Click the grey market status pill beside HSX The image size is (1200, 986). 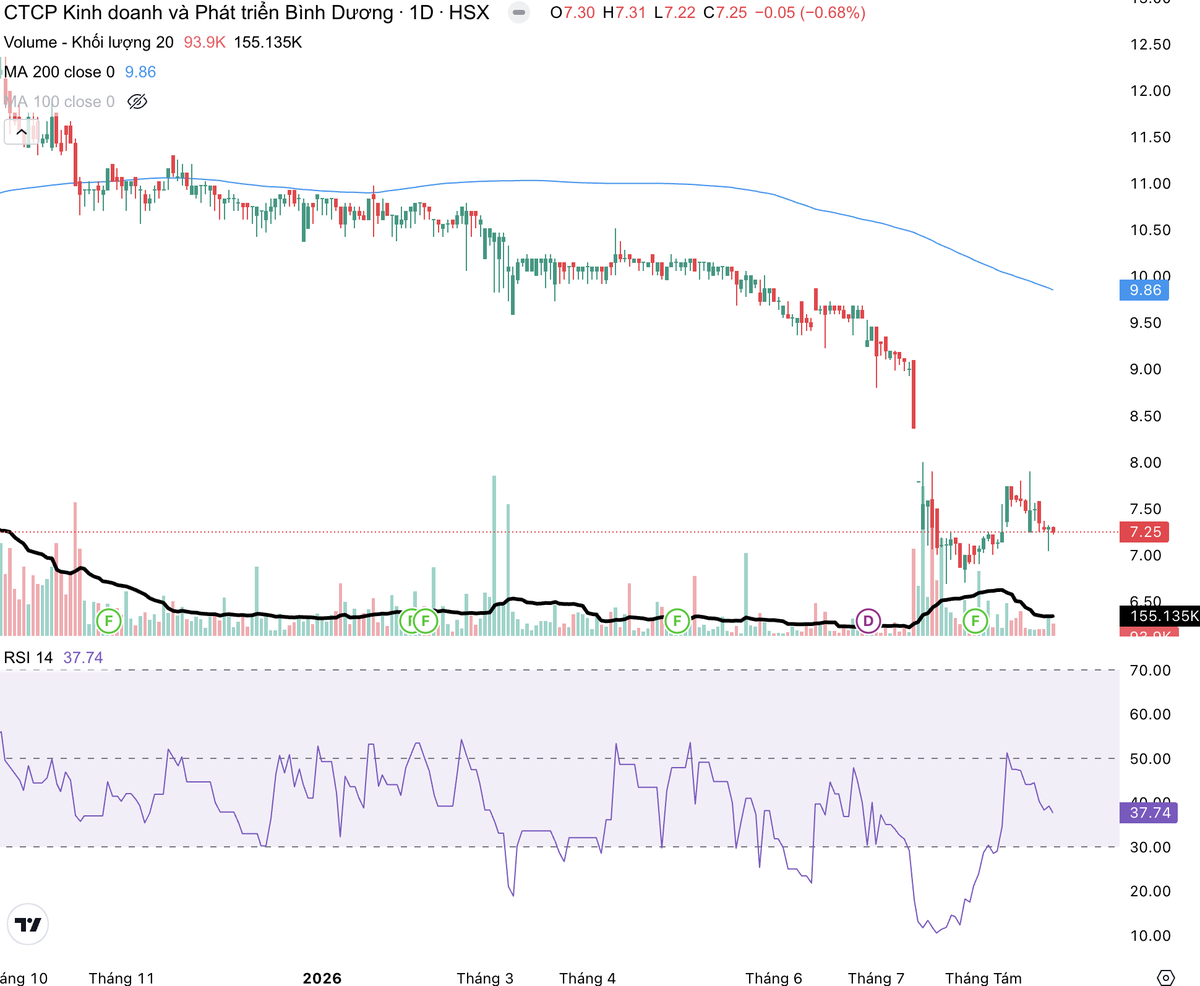coord(517,13)
